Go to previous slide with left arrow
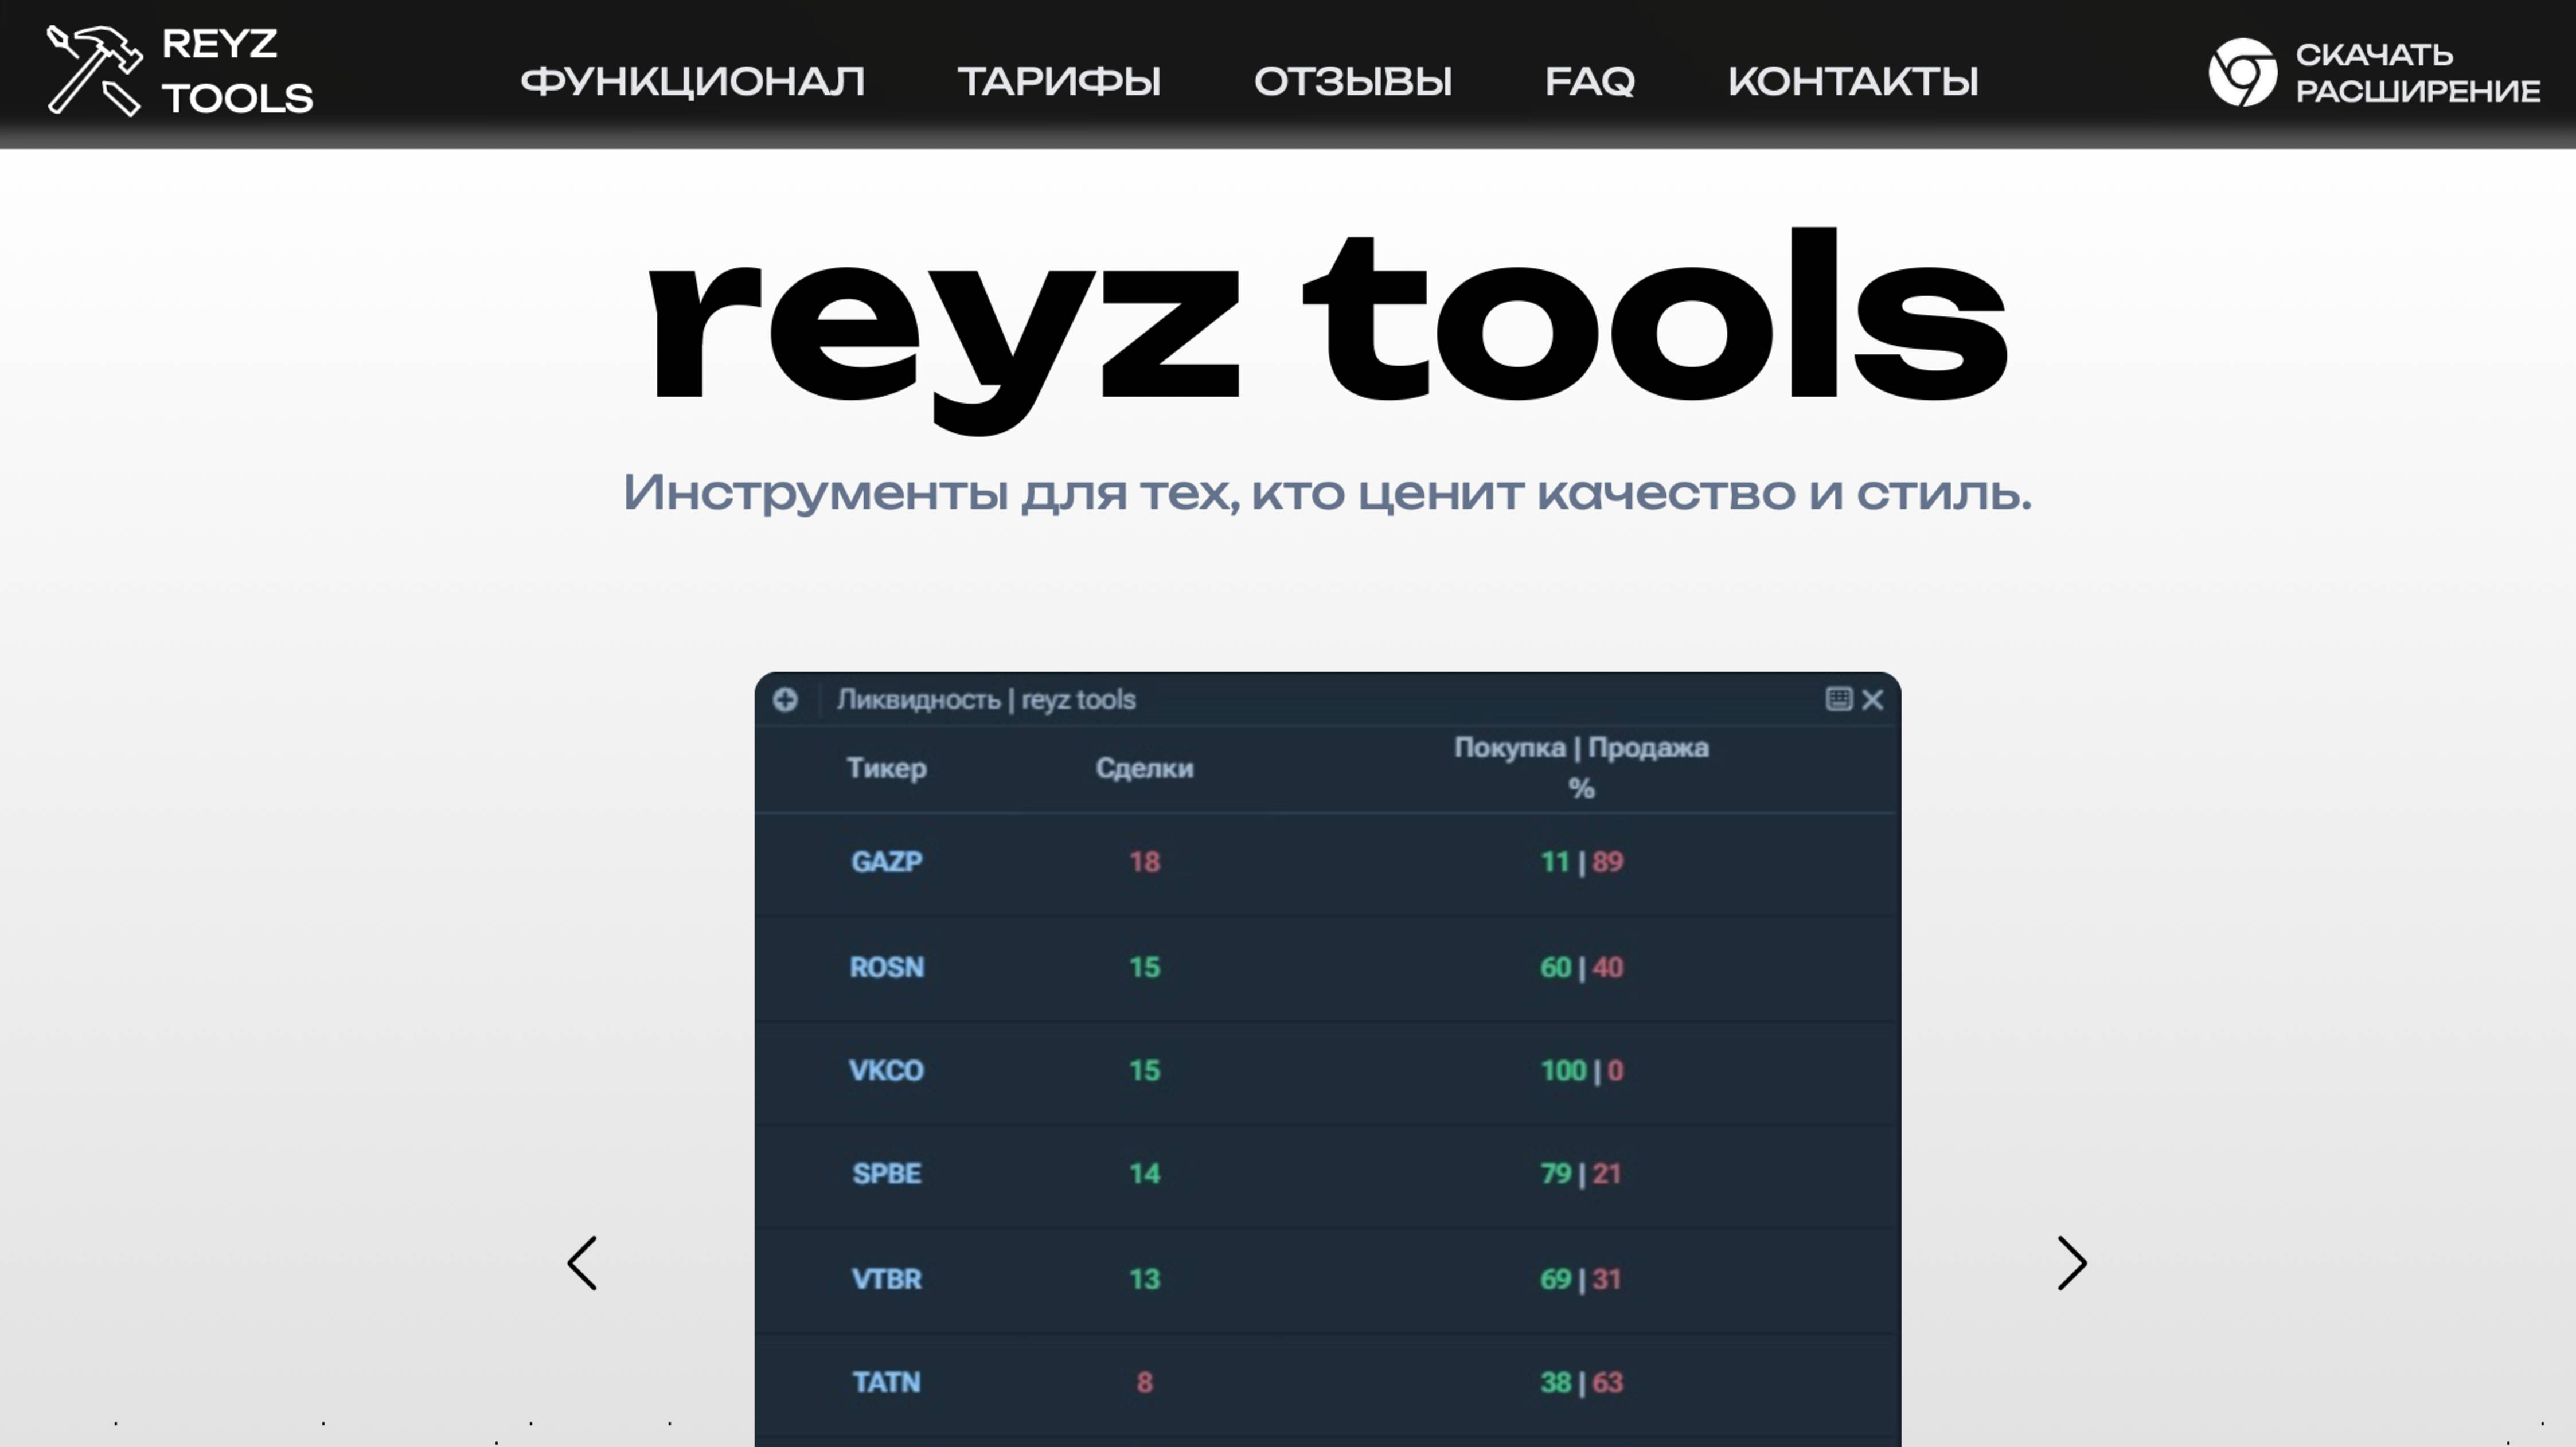The width and height of the screenshot is (2576, 1447). click(x=582, y=1262)
